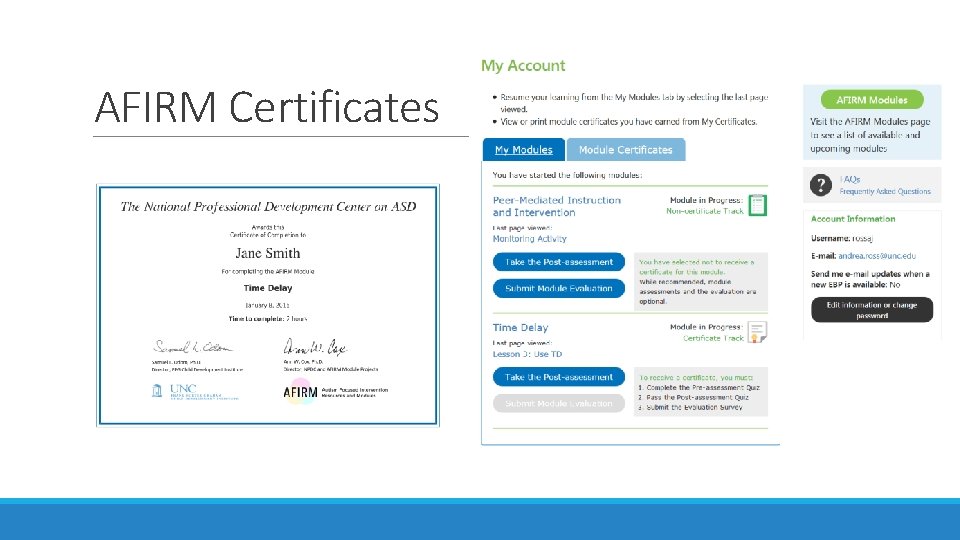
Task: Take the Post-assessment for Peer-Mediated Instruction
Action: pyautogui.click(x=558, y=262)
